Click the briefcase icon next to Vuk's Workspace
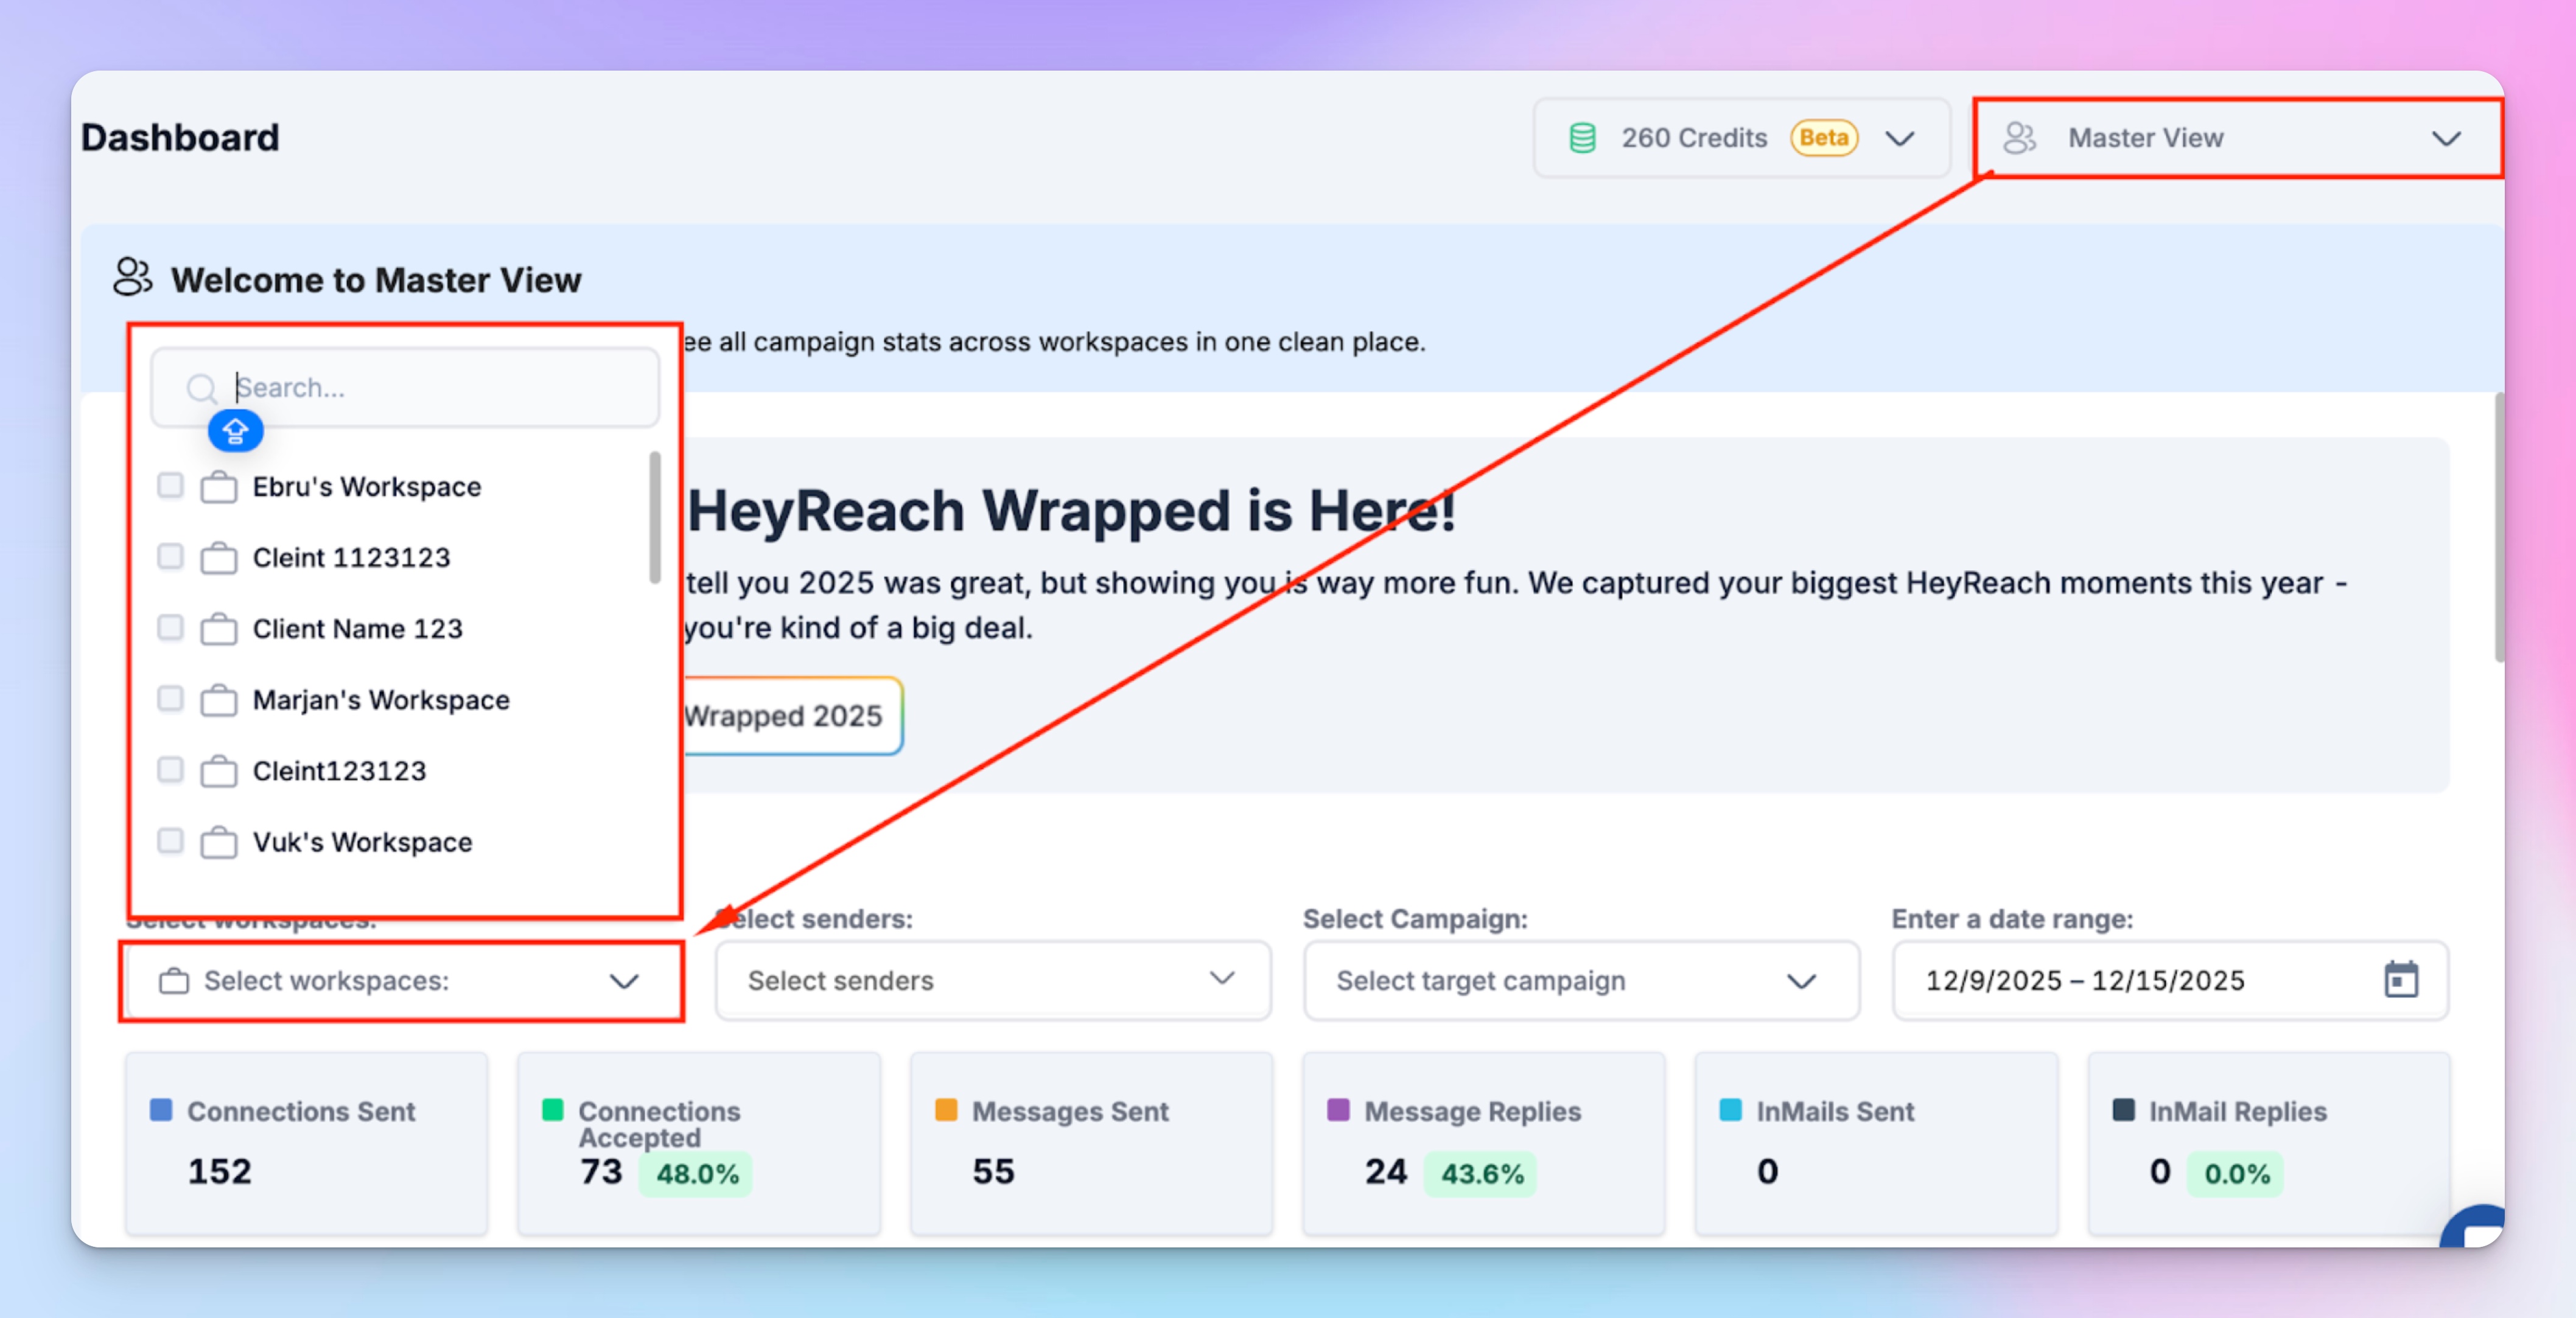The image size is (2576, 1318). pos(218,843)
